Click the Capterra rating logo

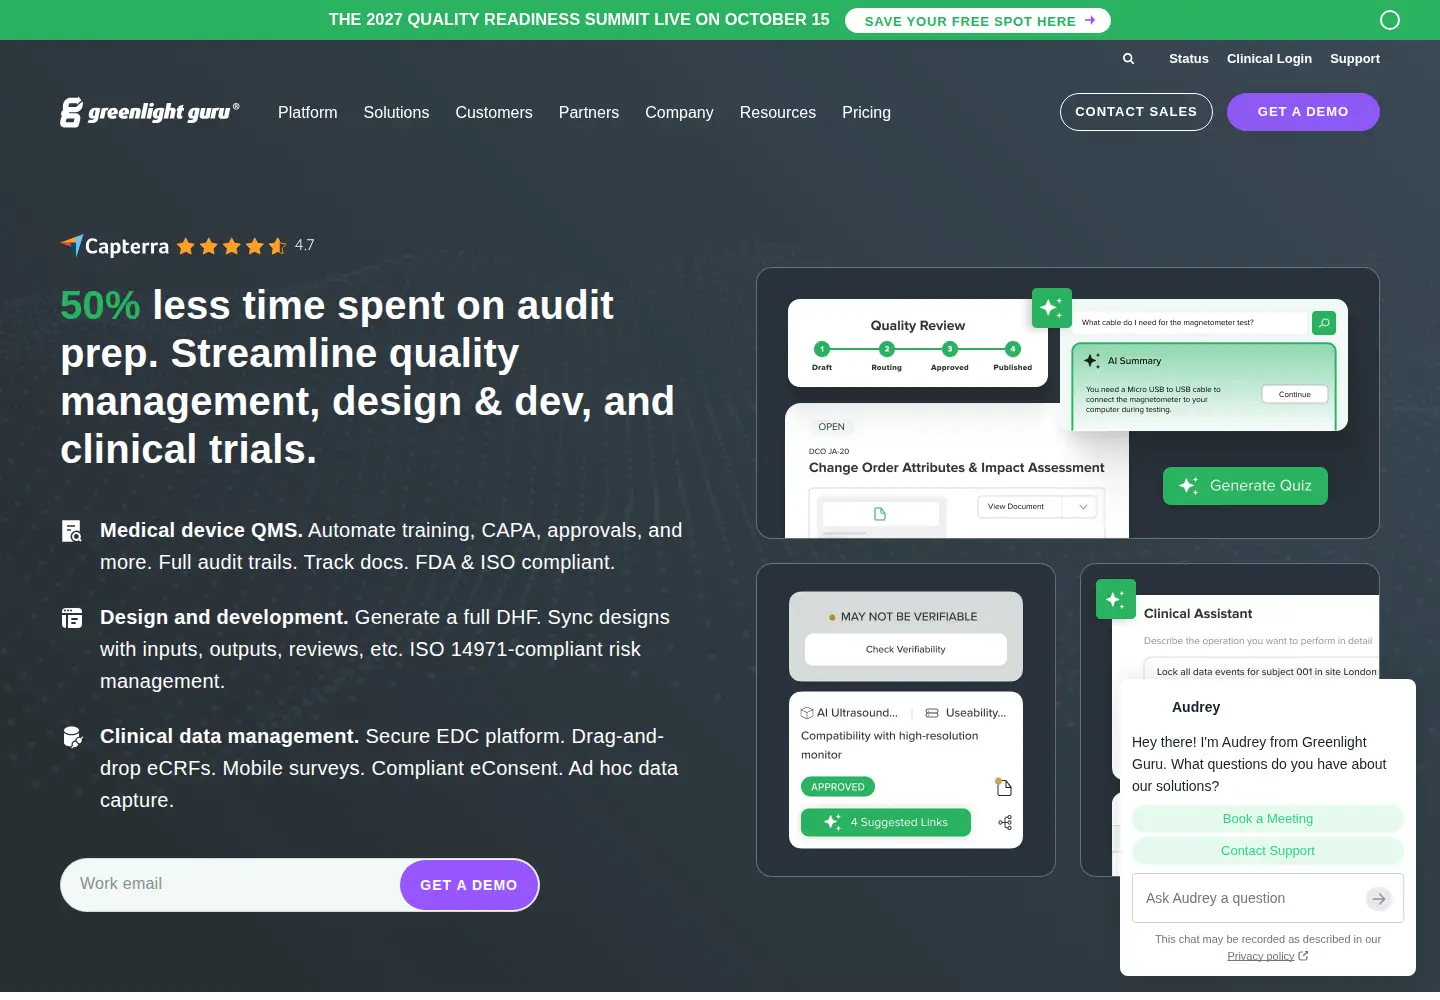pyautogui.click(x=115, y=246)
